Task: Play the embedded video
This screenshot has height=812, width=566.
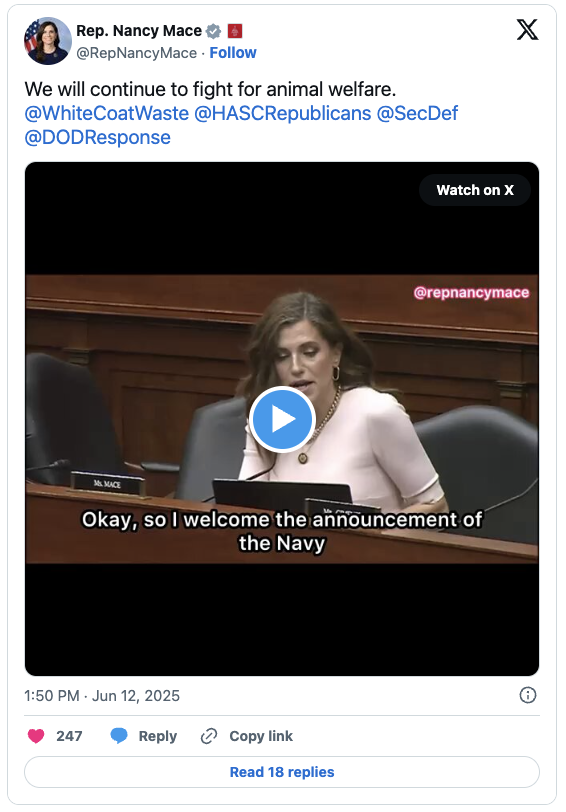Action: click(x=282, y=419)
